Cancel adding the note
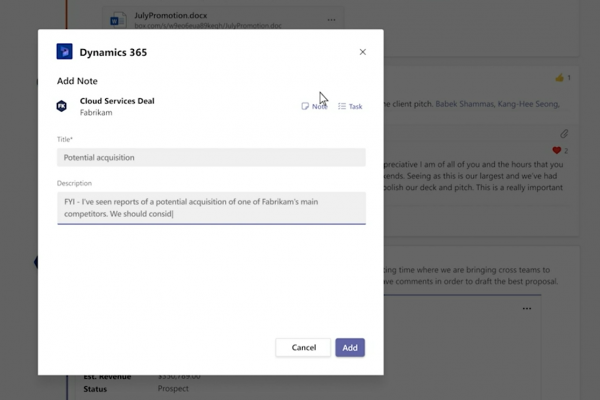Viewport: 600px width, 400px height. pyautogui.click(x=303, y=348)
